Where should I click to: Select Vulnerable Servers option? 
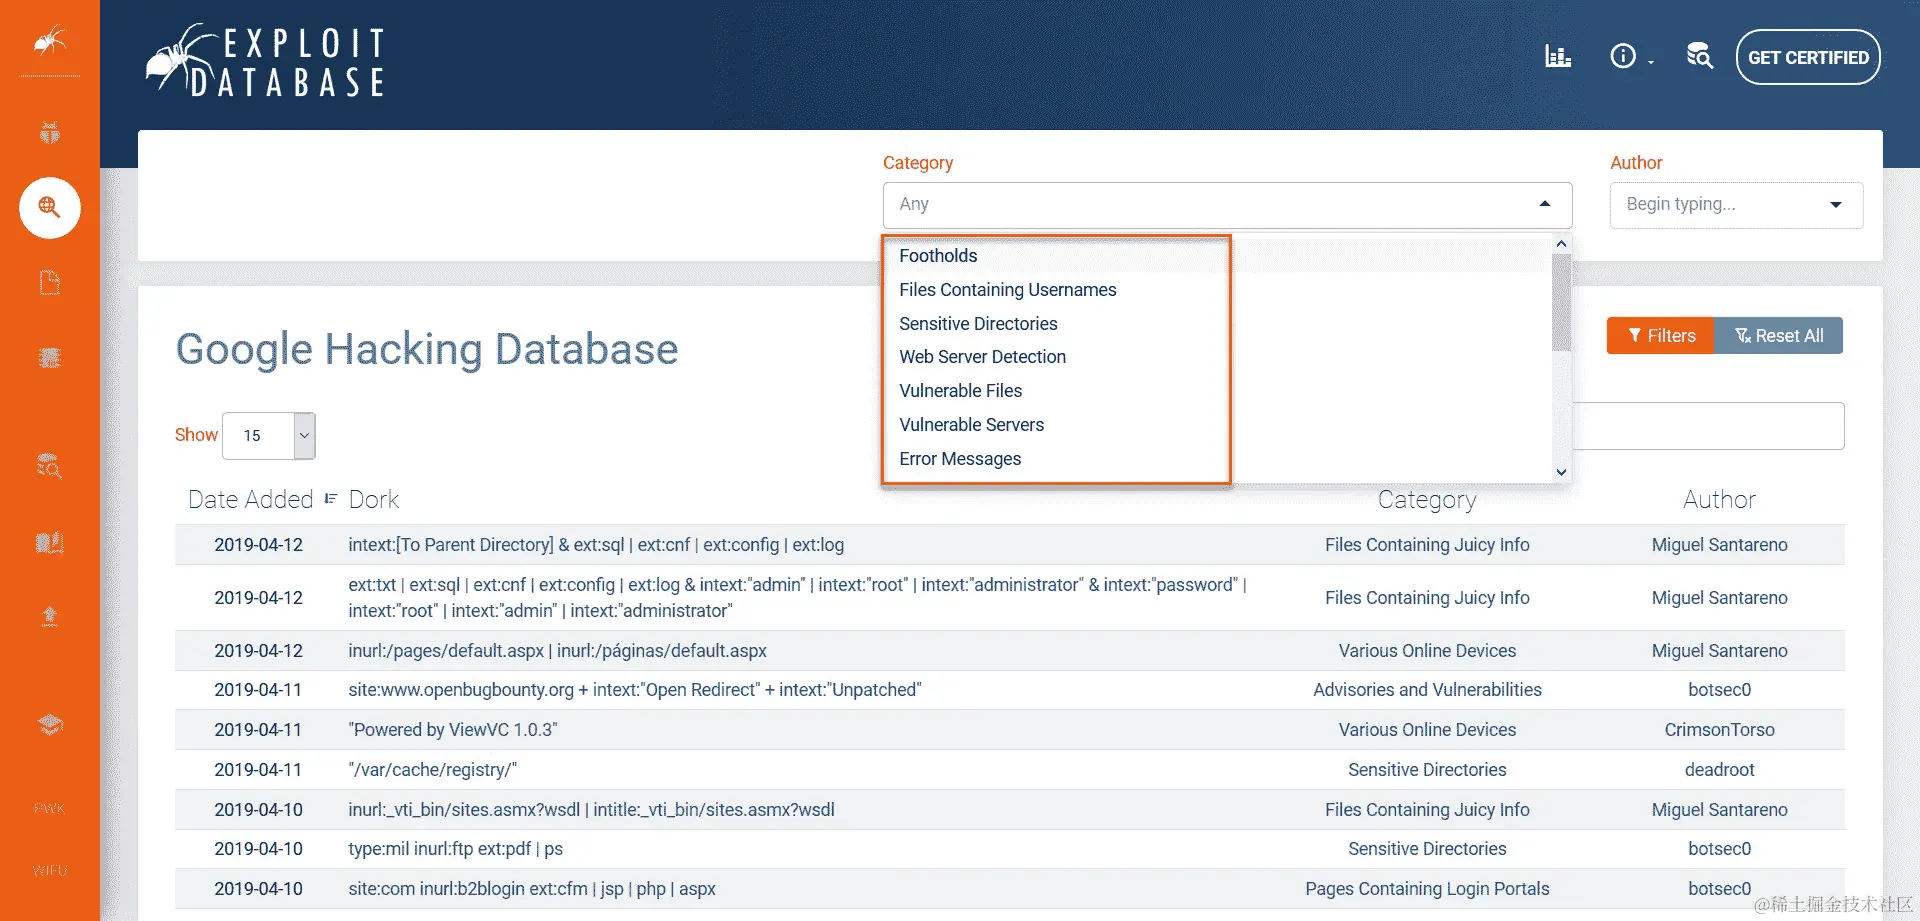(971, 425)
